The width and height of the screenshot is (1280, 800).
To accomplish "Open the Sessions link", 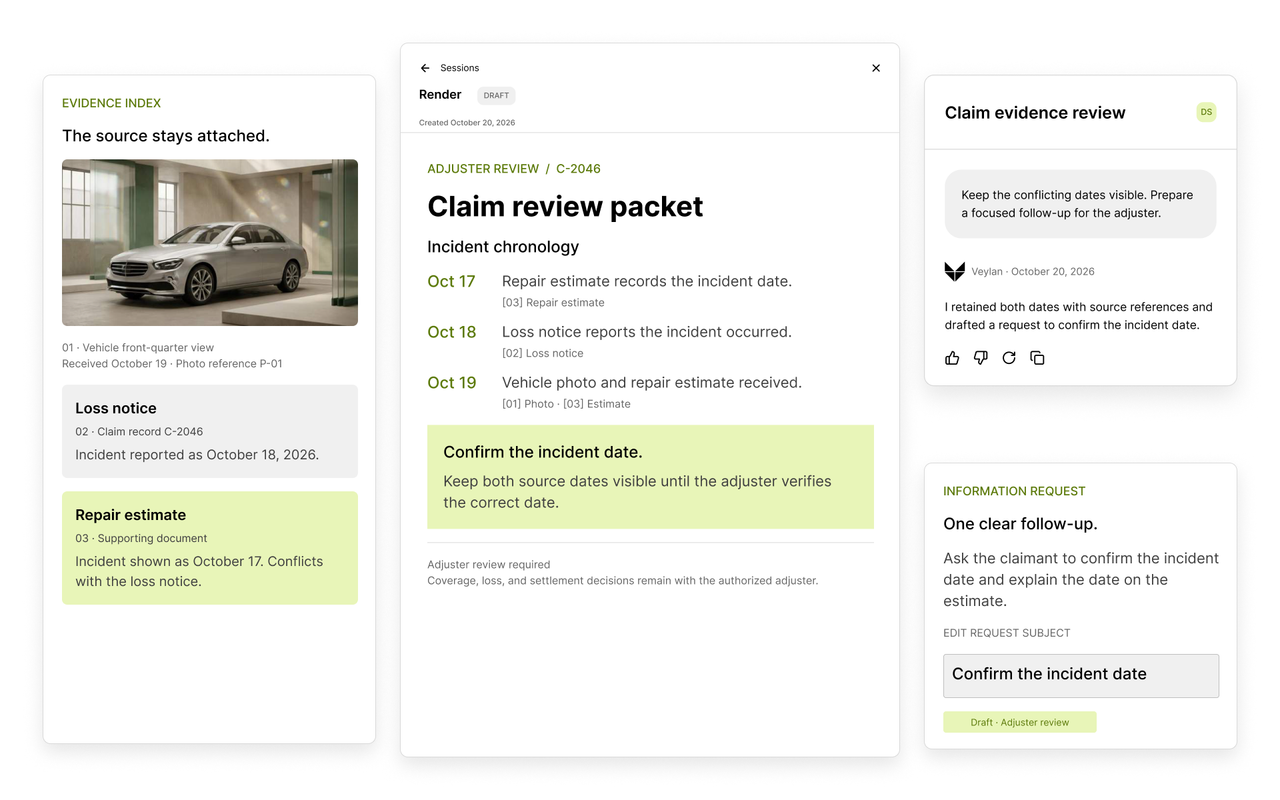I will (x=460, y=68).
